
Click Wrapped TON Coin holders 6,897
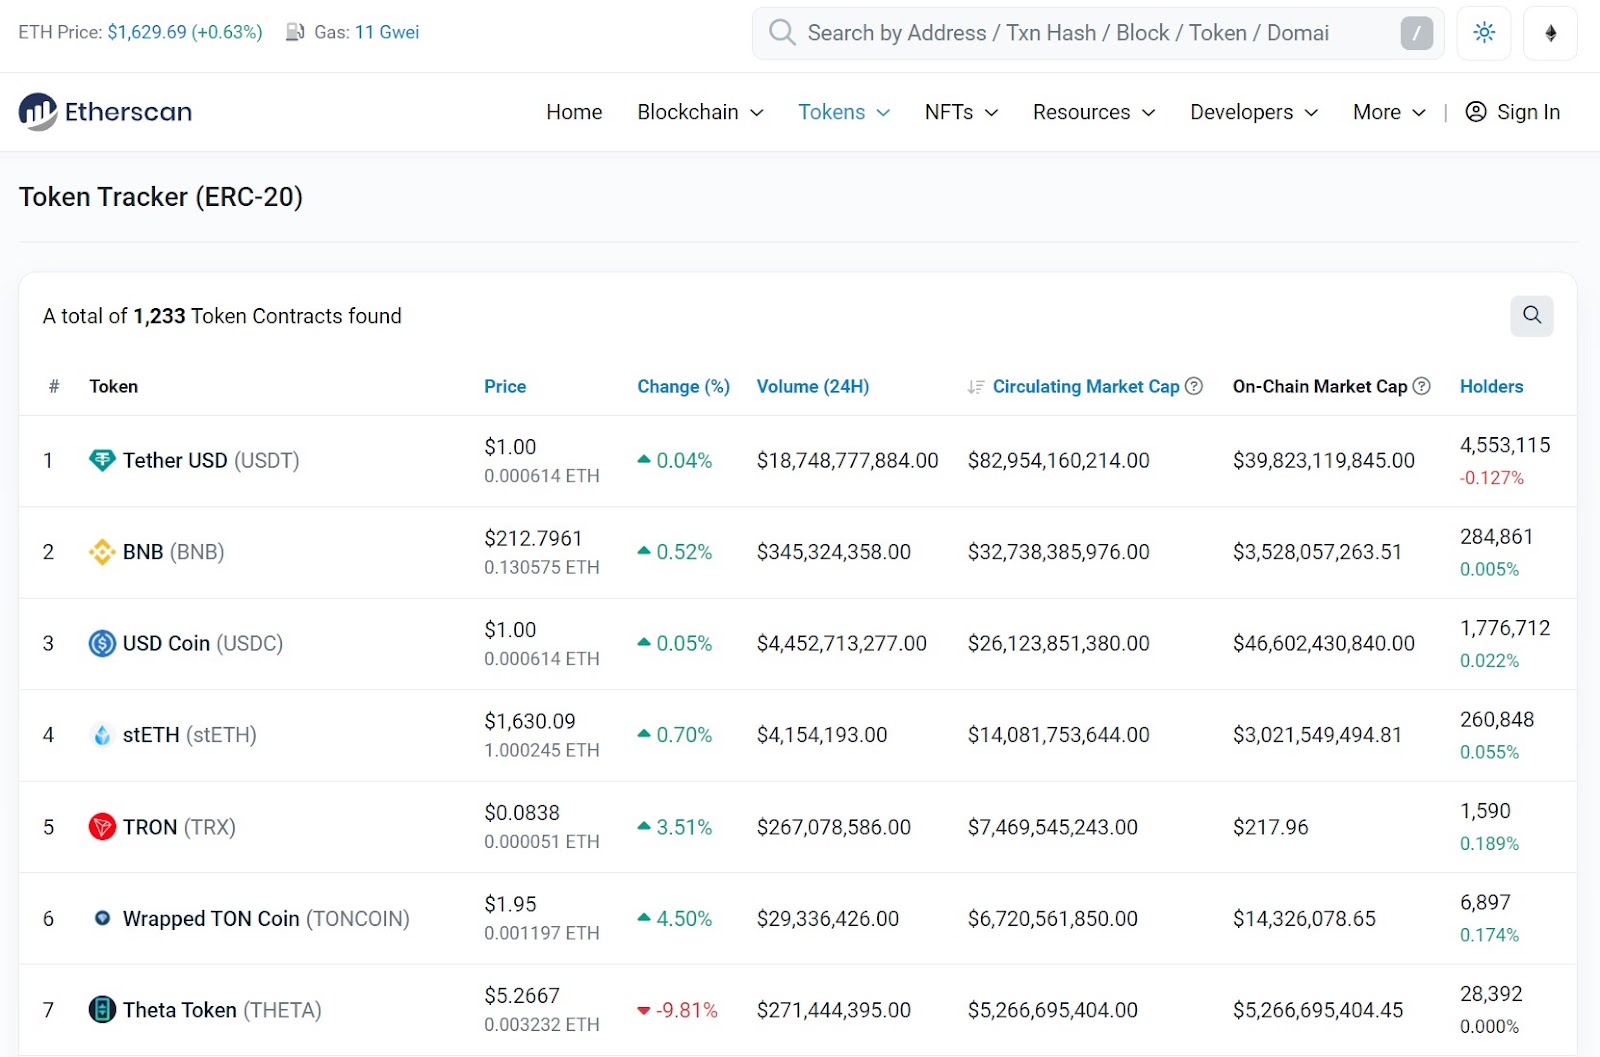click(x=1485, y=902)
